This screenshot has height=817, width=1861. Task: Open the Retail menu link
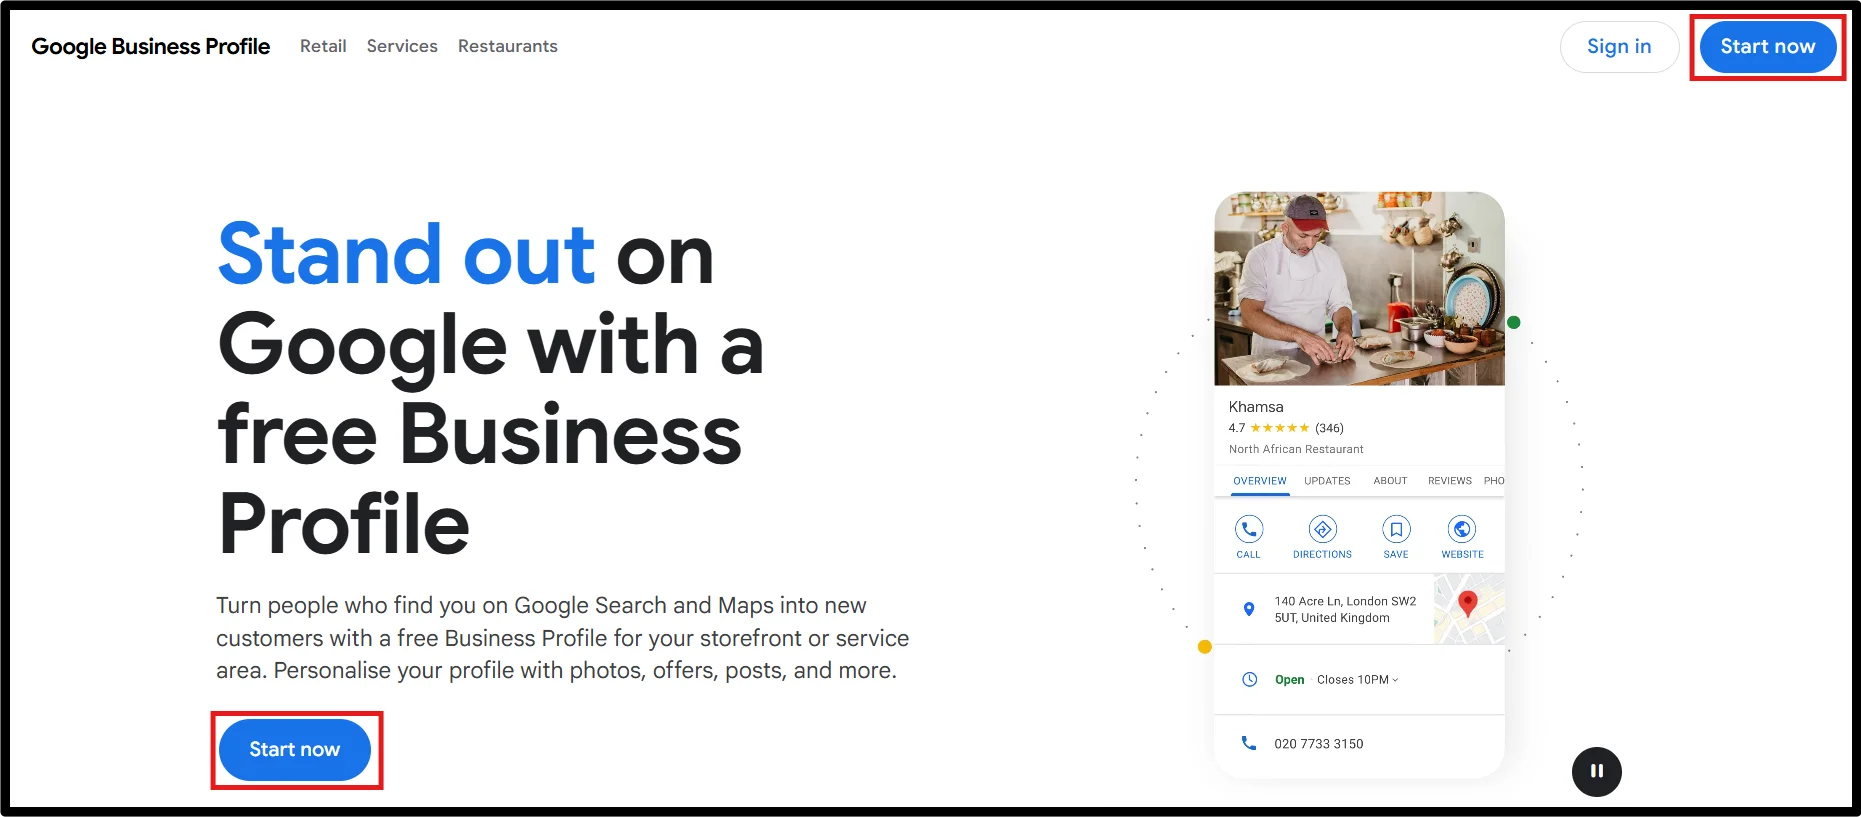[323, 46]
